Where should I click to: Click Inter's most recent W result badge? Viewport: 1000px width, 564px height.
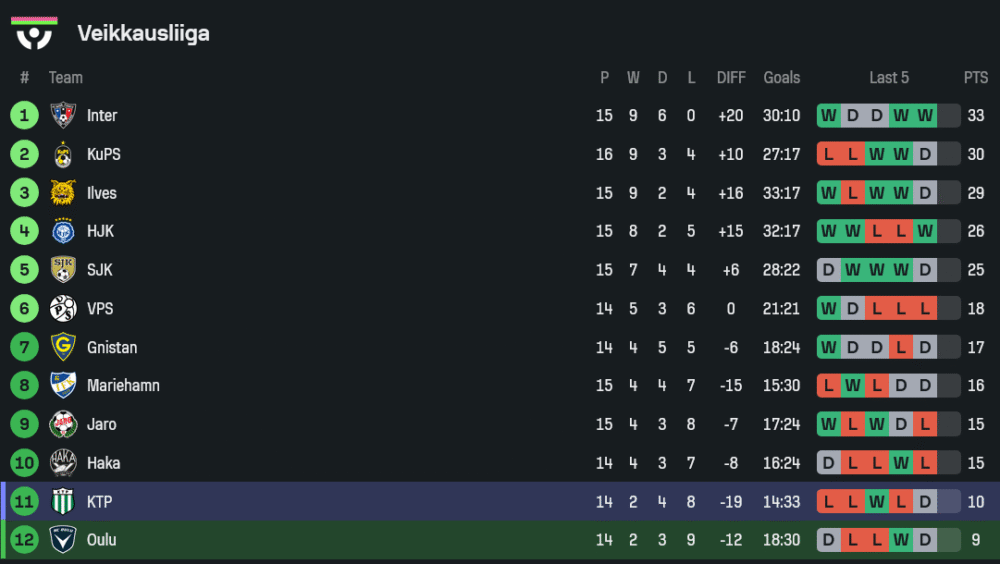[x=925, y=116]
